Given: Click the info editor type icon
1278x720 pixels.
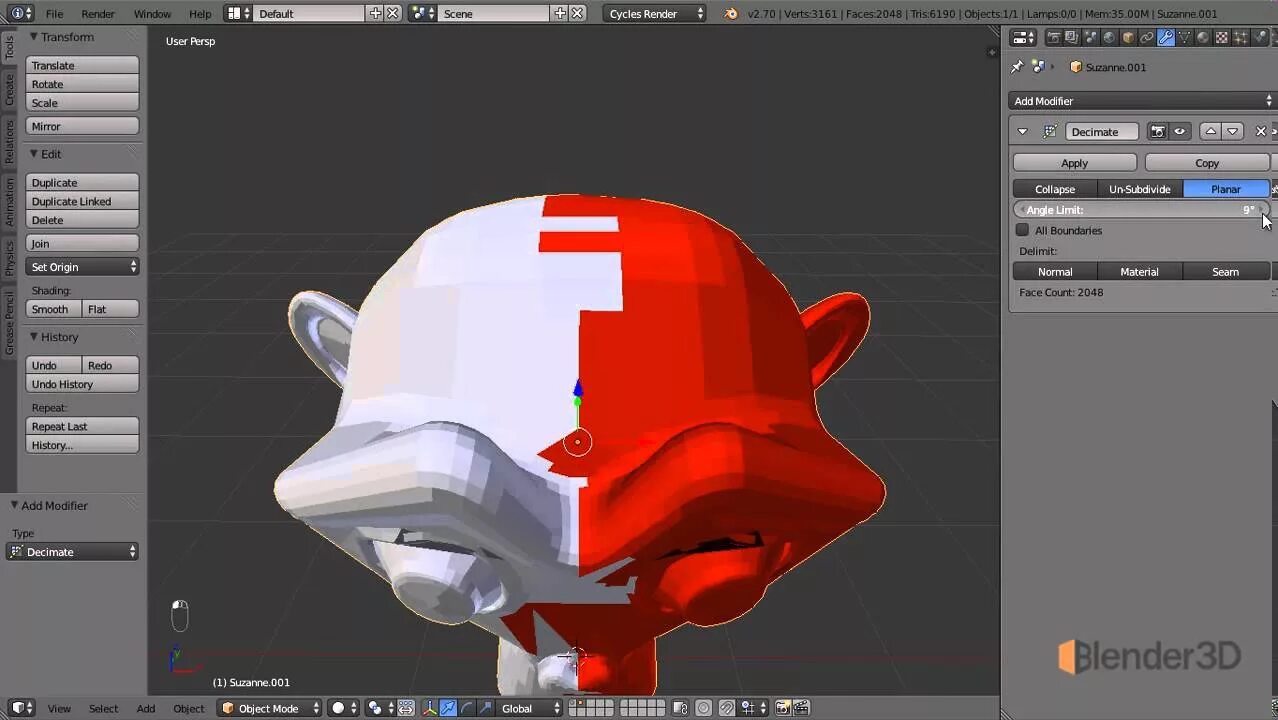Looking at the screenshot, I should tap(20, 13).
